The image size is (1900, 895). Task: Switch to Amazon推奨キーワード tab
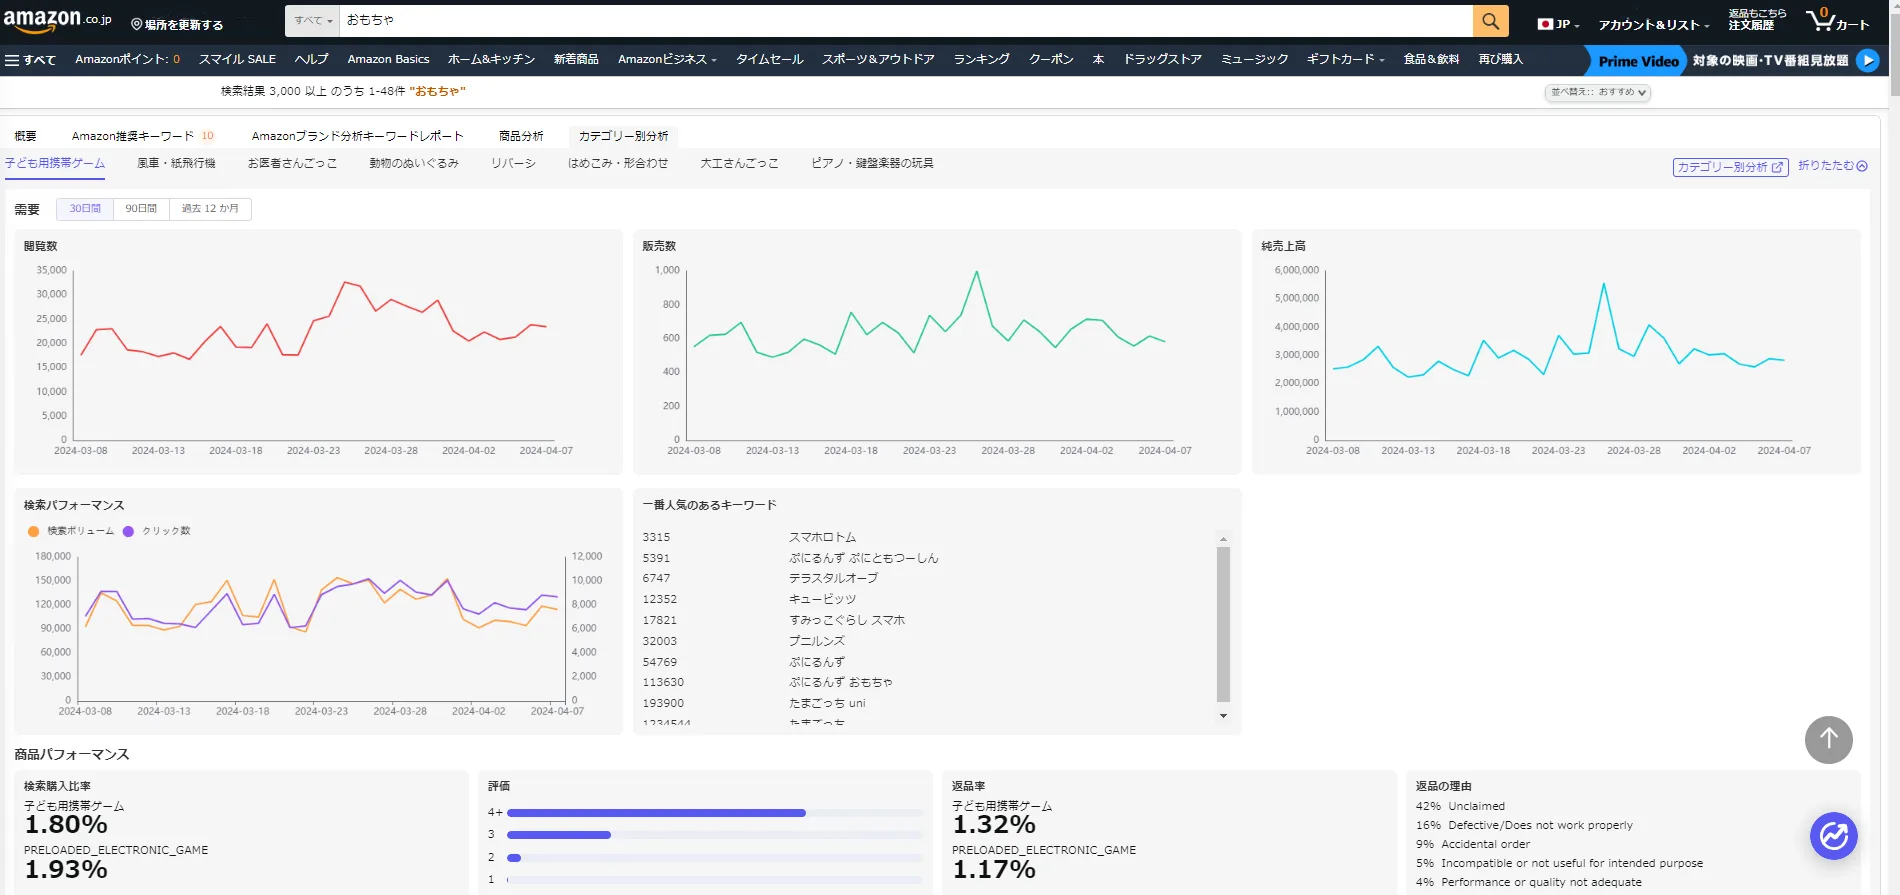pyautogui.click(x=143, y=136)
